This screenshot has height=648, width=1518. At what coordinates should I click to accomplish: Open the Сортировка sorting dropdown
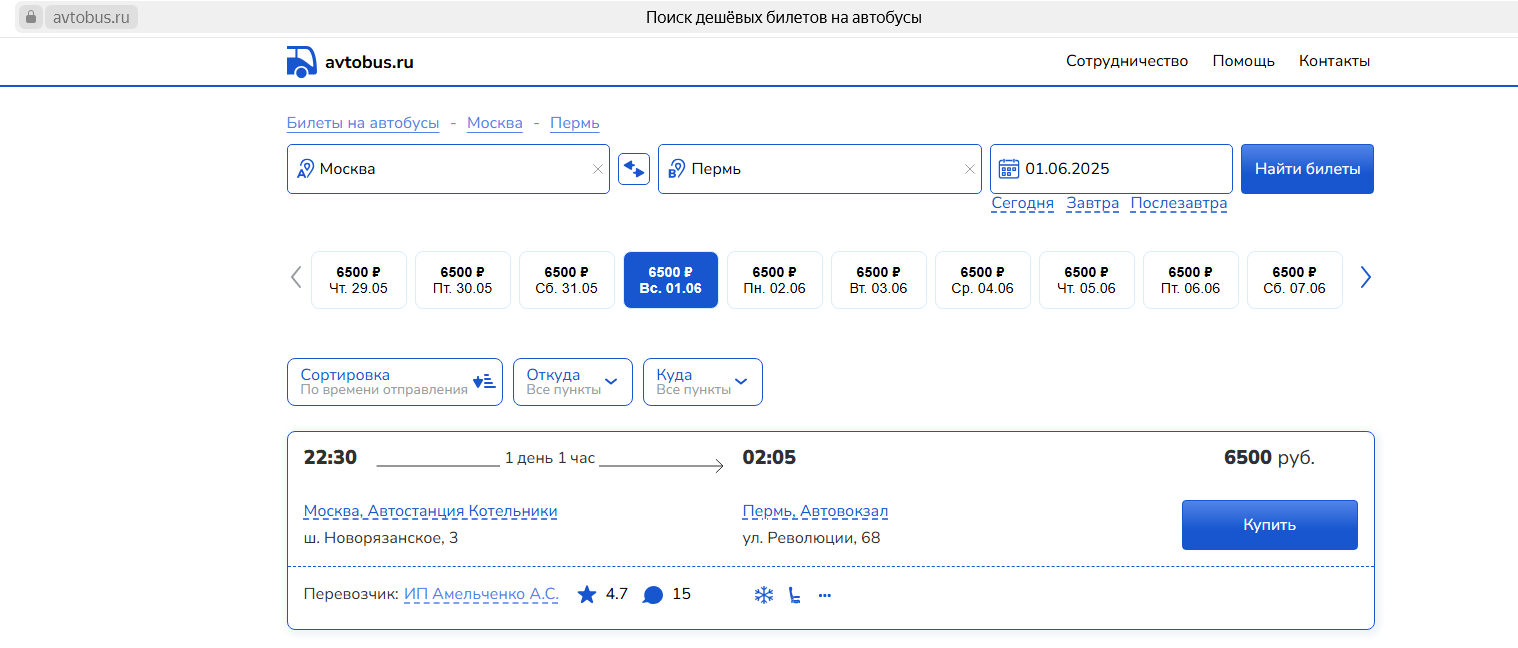(394, 382)
